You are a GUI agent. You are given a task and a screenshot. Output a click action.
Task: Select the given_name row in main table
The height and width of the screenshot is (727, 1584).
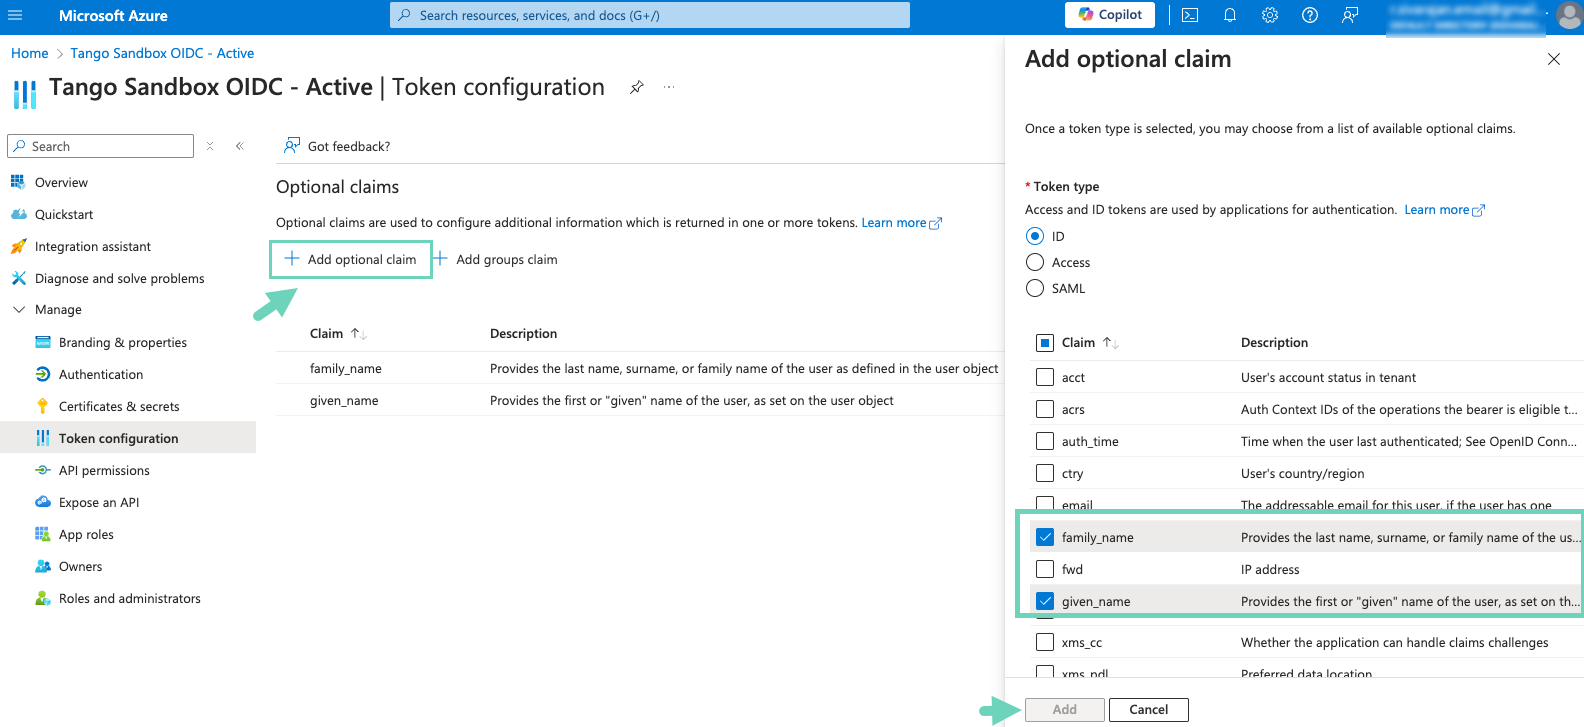click(x=640, y=400)
